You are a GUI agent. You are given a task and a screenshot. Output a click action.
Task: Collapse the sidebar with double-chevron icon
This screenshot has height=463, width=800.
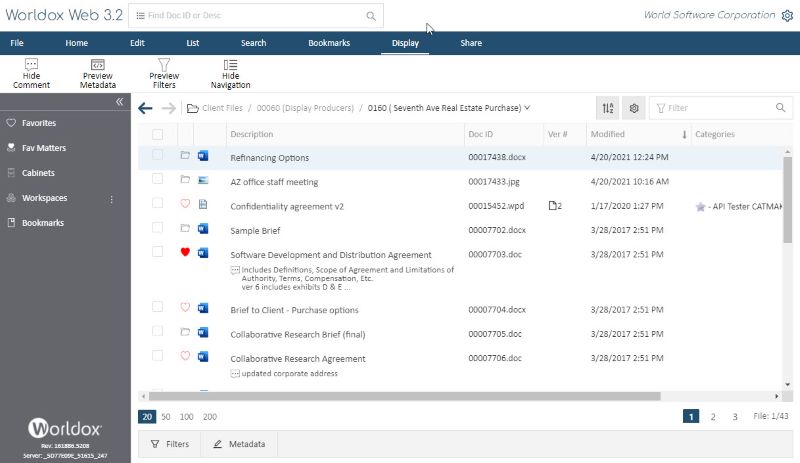pos(119,102)
